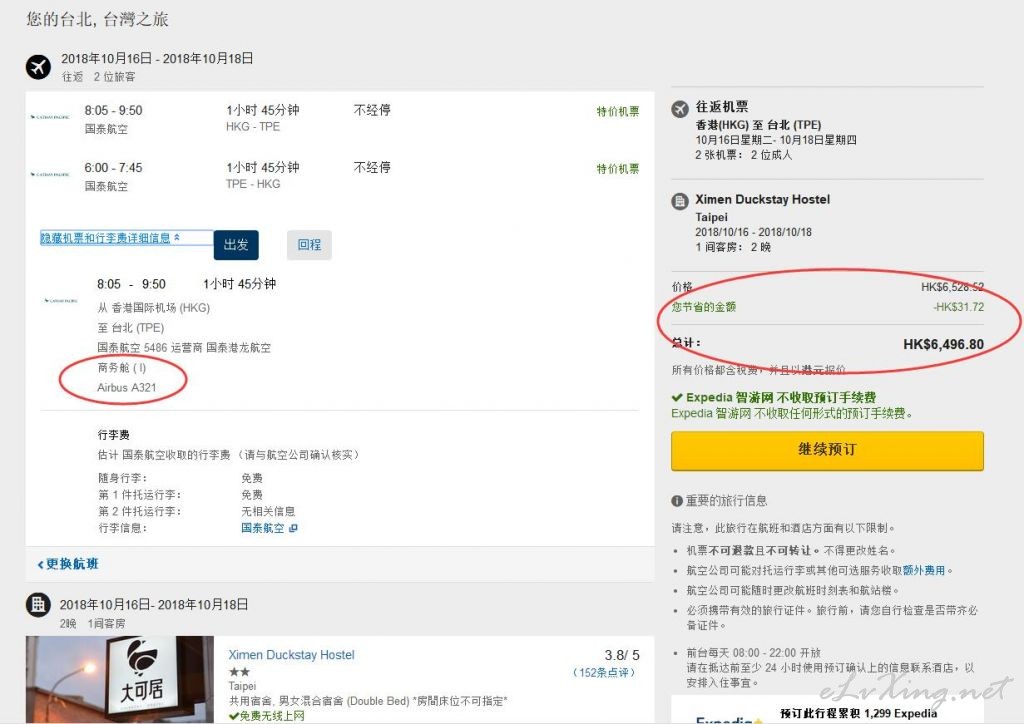
Task: Click the 特价机票 label on 6:00 flight
Action: pyautogui.click(x=618, y=169)
